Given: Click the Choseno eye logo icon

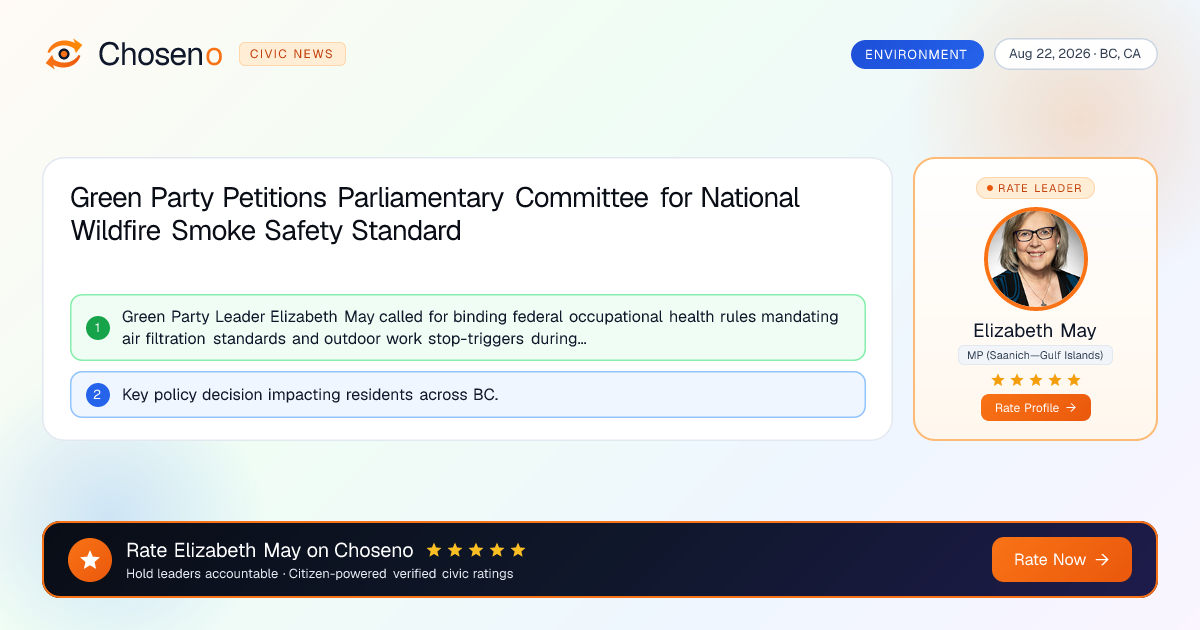Looking at the screenshot, I should (64, 54).
